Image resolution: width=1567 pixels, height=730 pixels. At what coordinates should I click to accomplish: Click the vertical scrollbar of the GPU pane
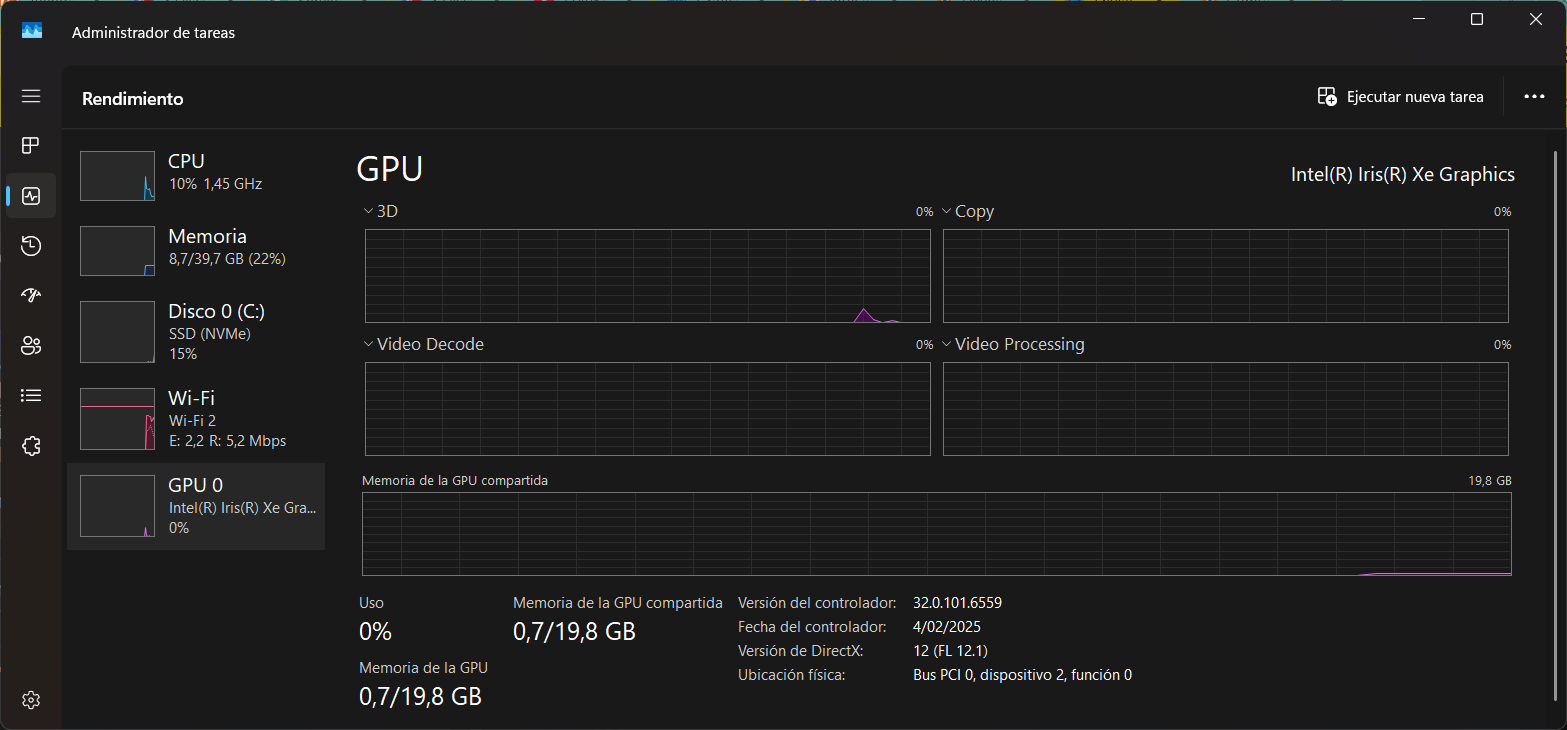[1555, 425]
